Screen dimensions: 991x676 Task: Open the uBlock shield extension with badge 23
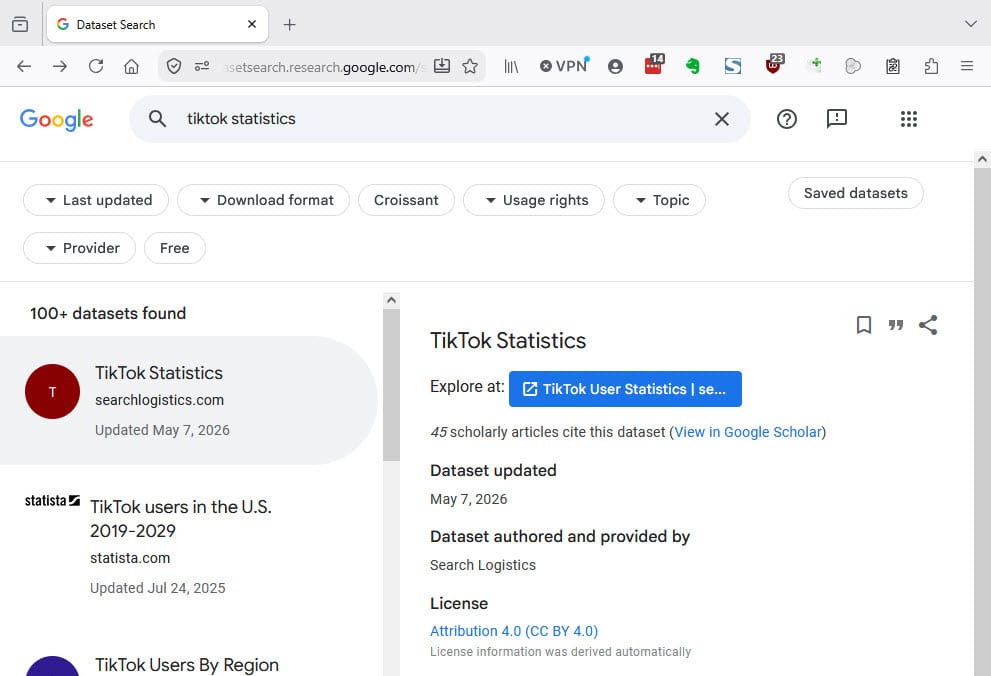pyautogui.click(x=774, y=64)
